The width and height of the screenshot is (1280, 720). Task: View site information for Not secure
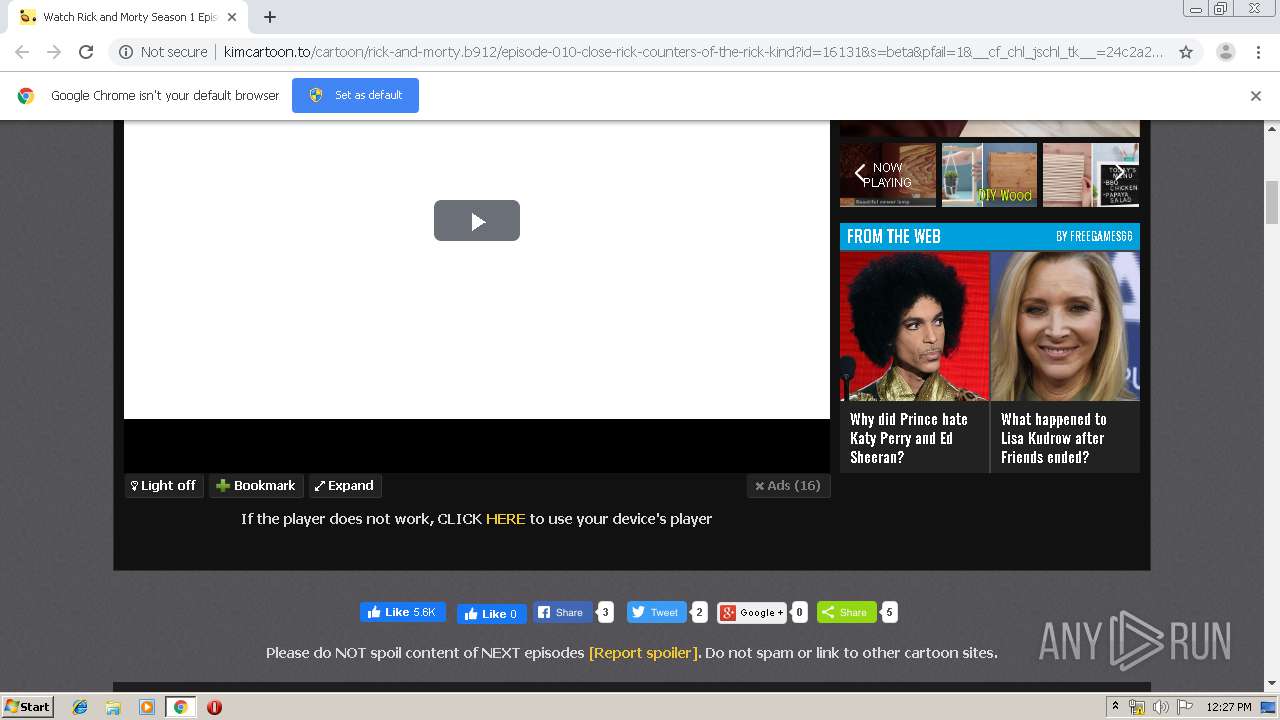(163, 52)
